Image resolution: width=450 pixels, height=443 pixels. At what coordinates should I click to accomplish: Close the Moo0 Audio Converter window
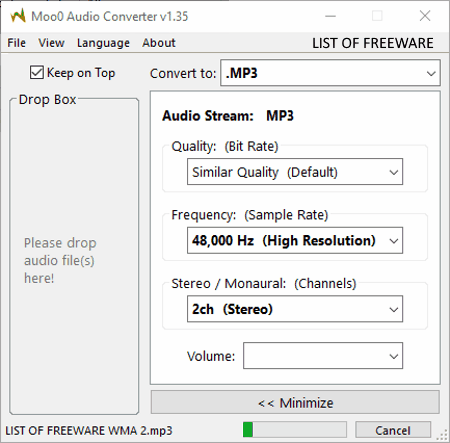pyautogui.click(x=425, y=16)
